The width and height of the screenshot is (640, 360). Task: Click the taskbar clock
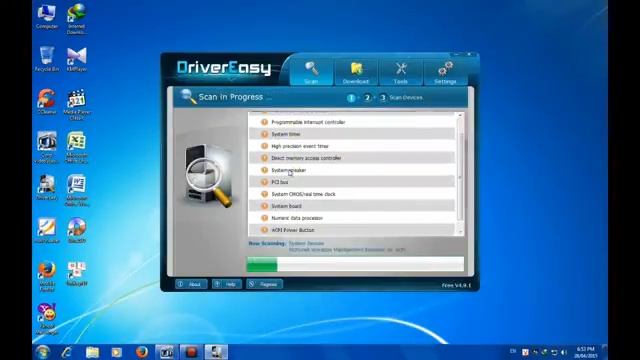coord(586,352)
